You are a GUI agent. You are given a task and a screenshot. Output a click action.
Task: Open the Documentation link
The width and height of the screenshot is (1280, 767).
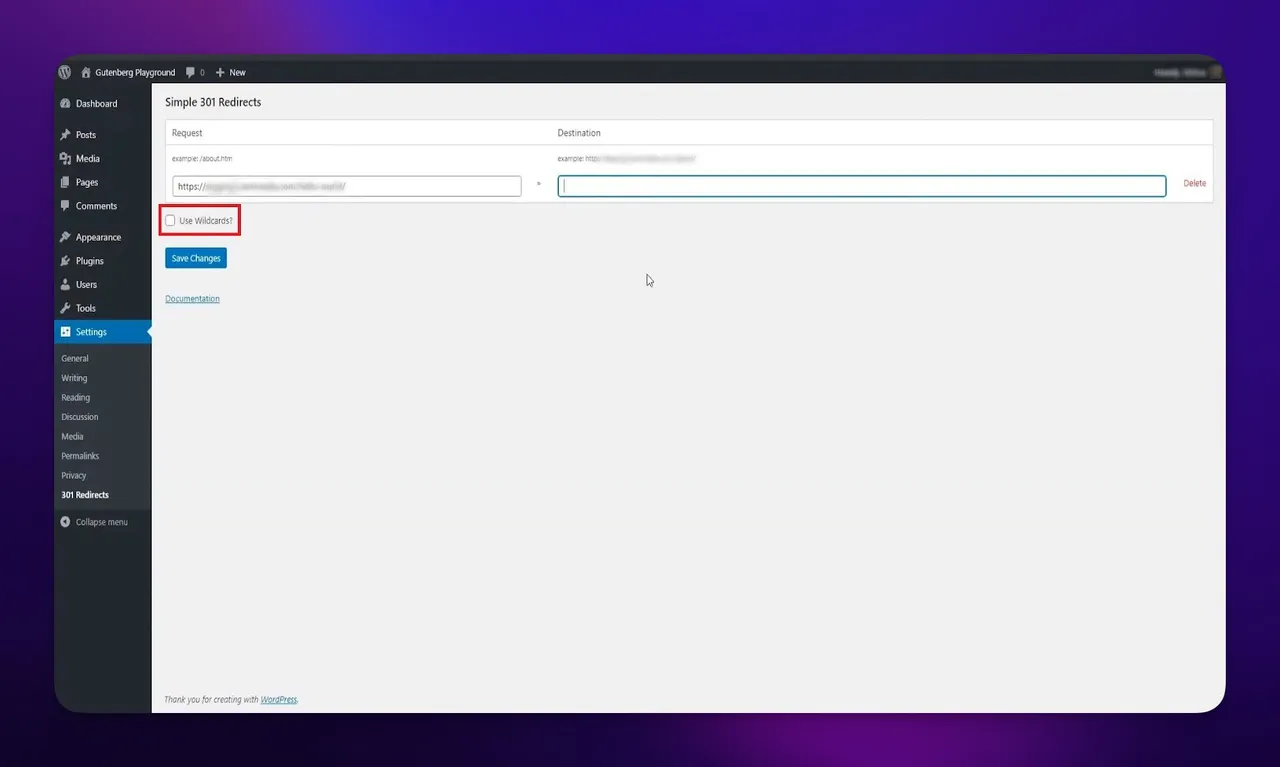(x=192, y=299)
